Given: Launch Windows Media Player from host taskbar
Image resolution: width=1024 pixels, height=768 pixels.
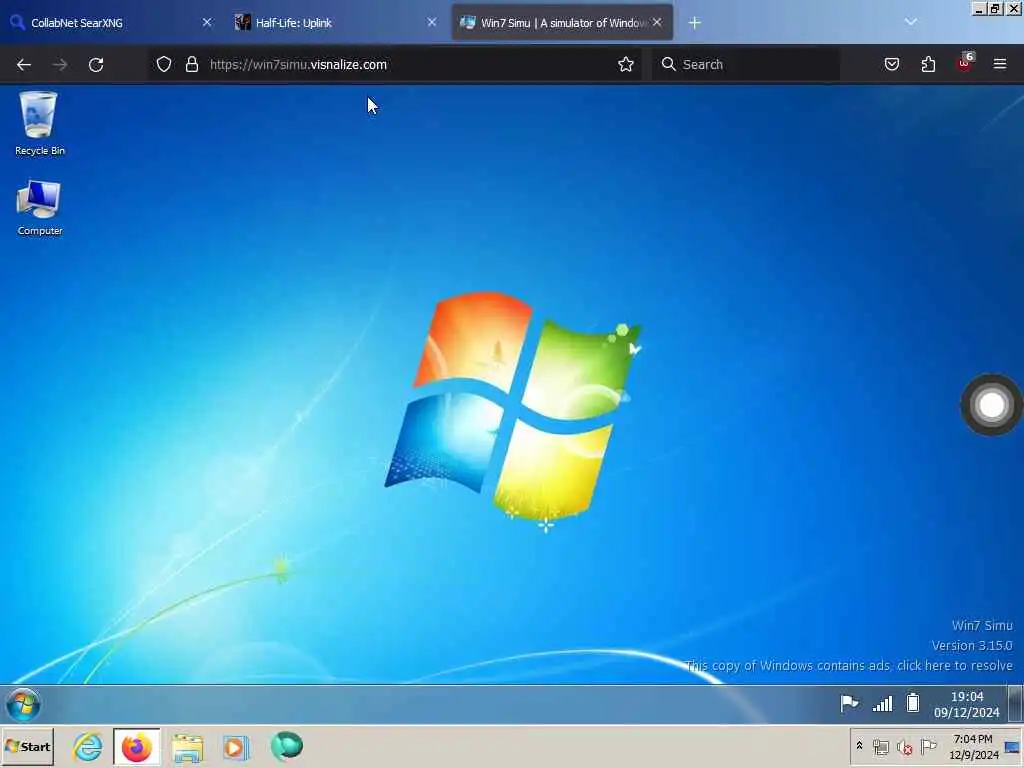Looking at the screenshot, I should click(x=236, y=747).
